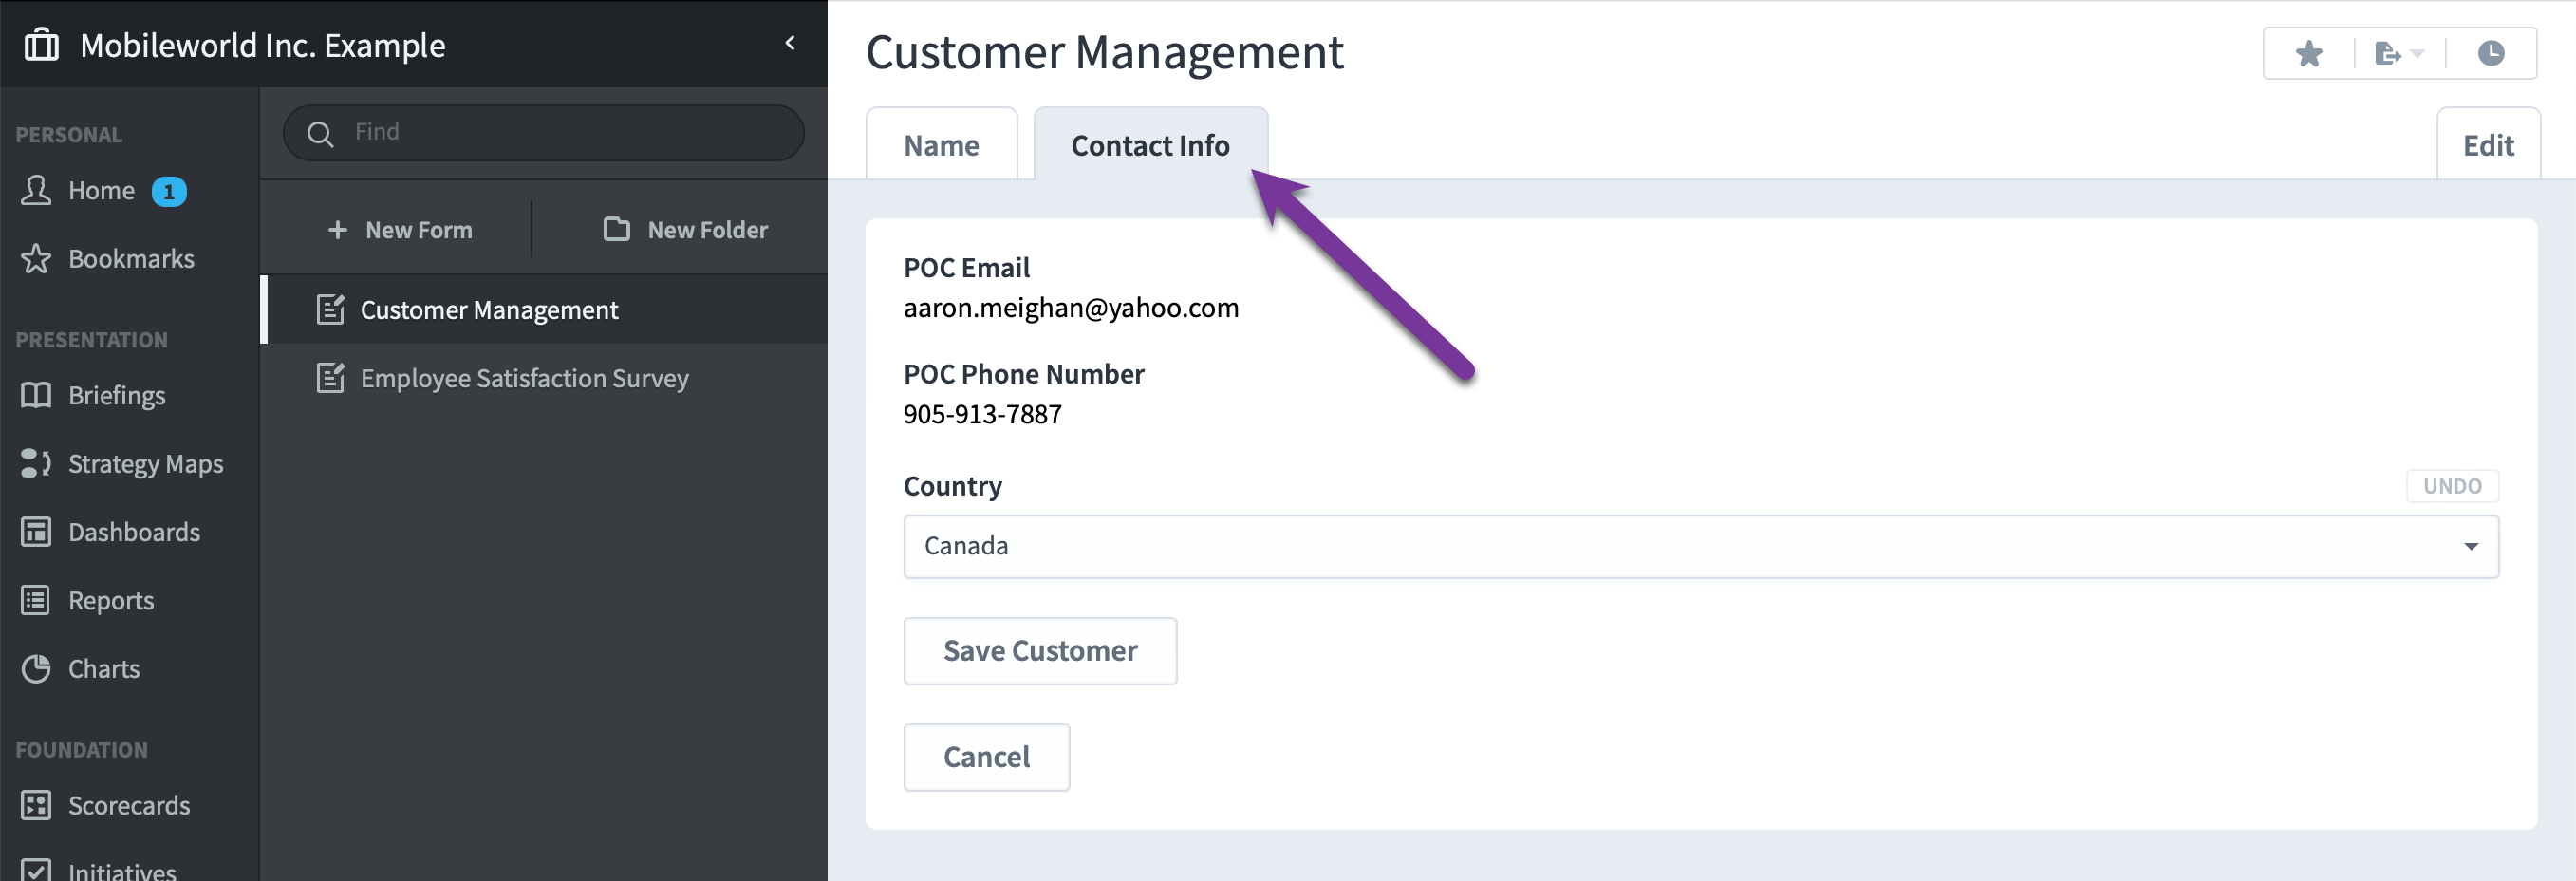The width and height of the screenshot is (2576, 881).
Task: Switch to the Name tab
Action: 941,145
